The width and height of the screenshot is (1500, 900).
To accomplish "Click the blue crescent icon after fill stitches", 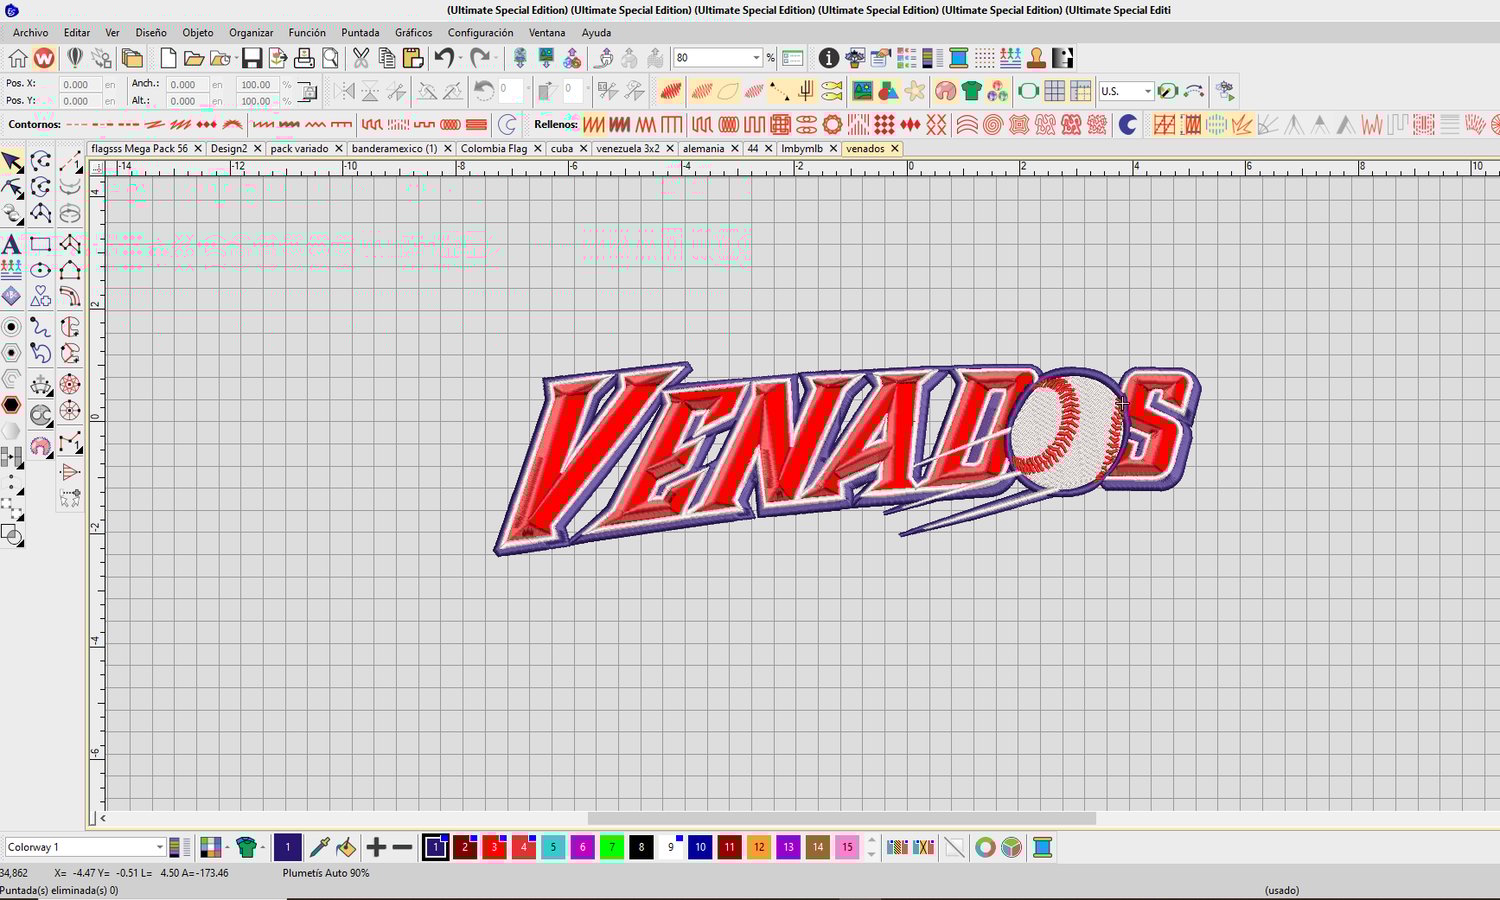I will [1128, 125].
